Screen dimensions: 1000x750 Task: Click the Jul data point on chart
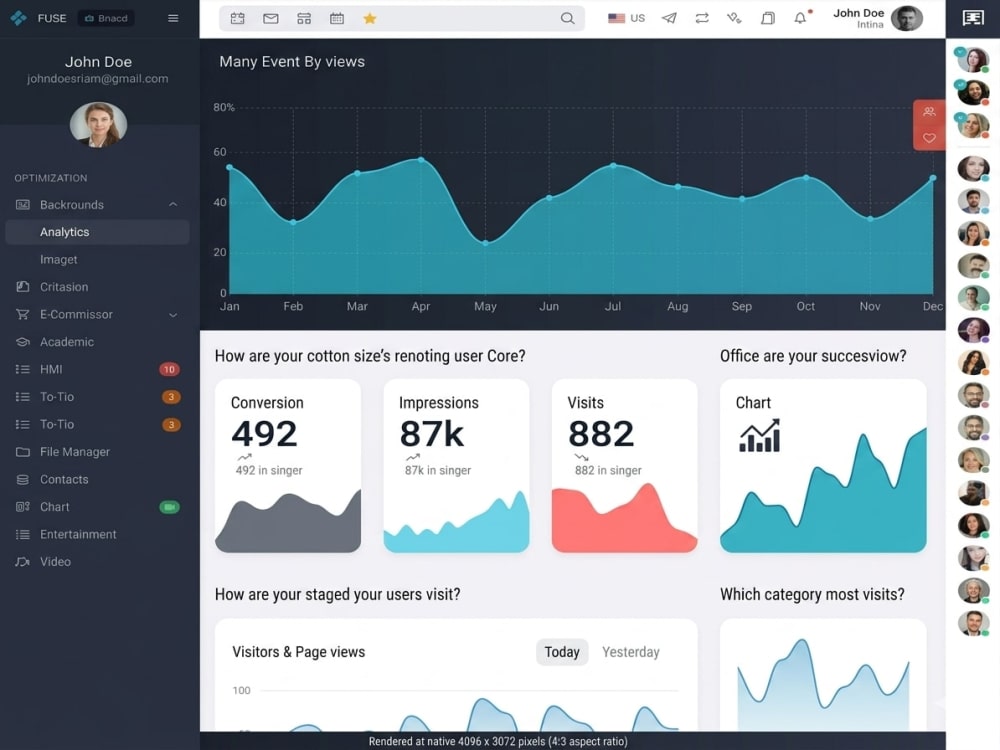tap(614, 165)
